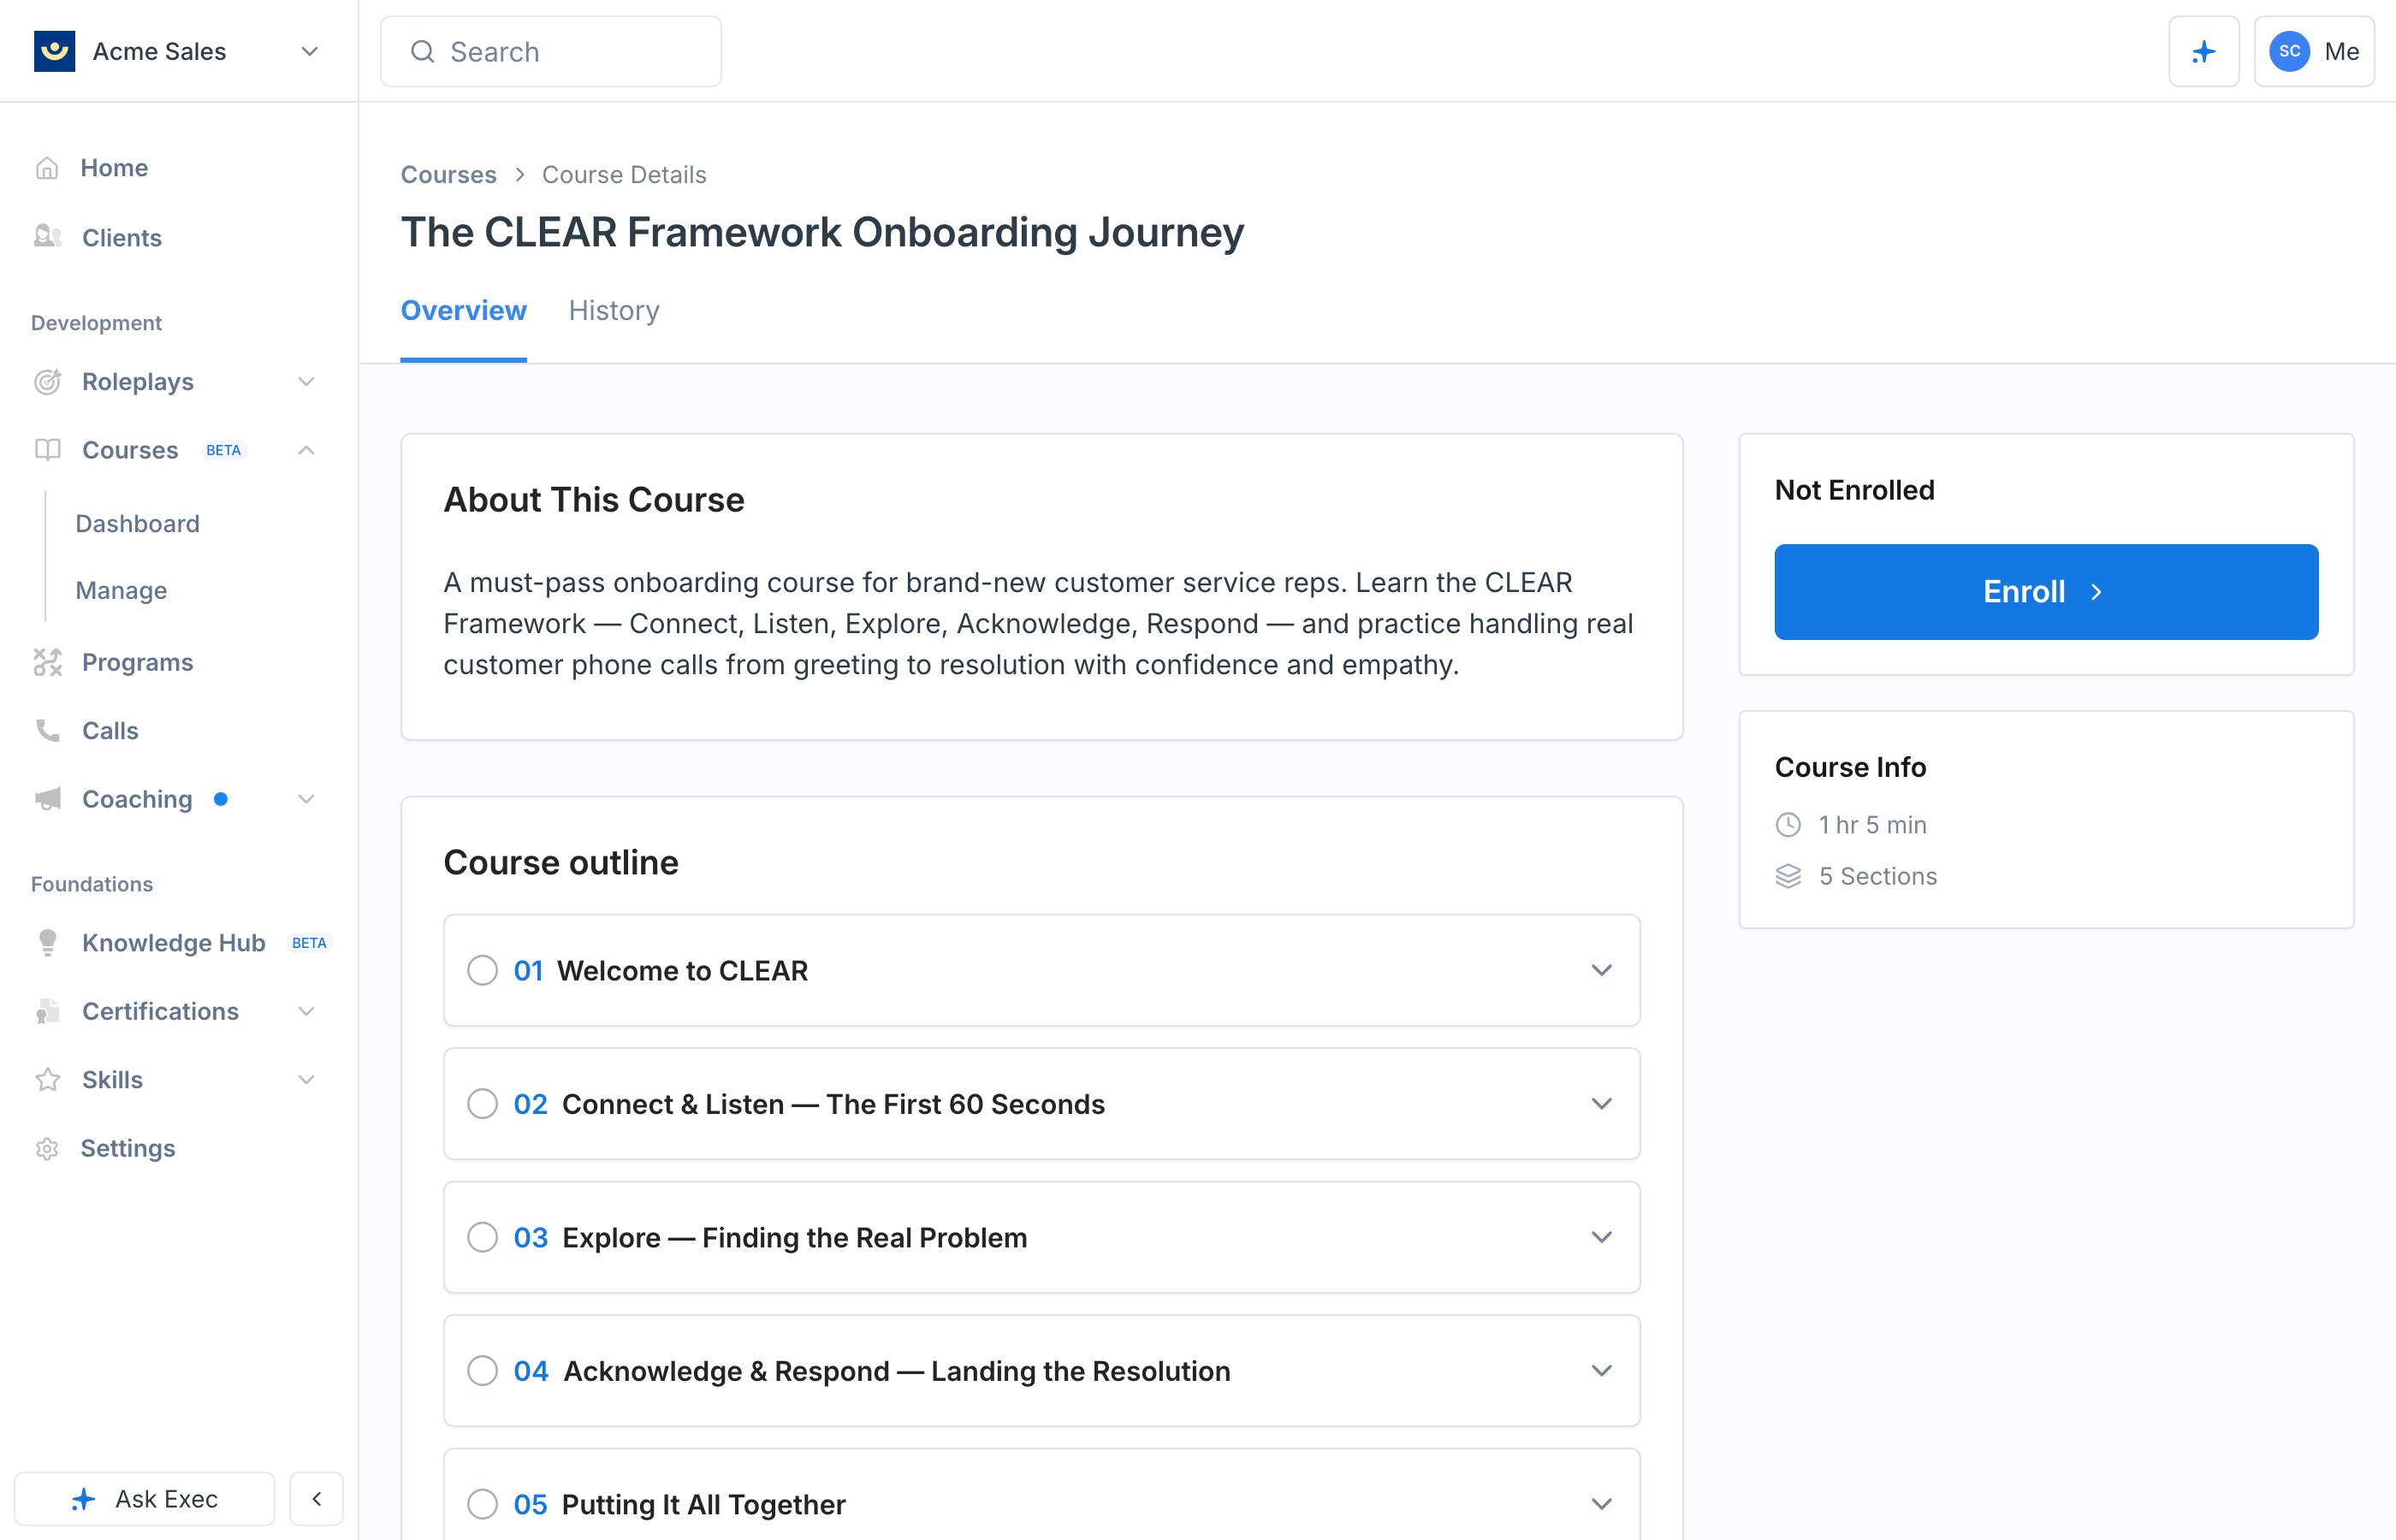Click the Knowledge Hub lightbulb icon
Screen dimensions: 2396x1540
tap(47, 943)
